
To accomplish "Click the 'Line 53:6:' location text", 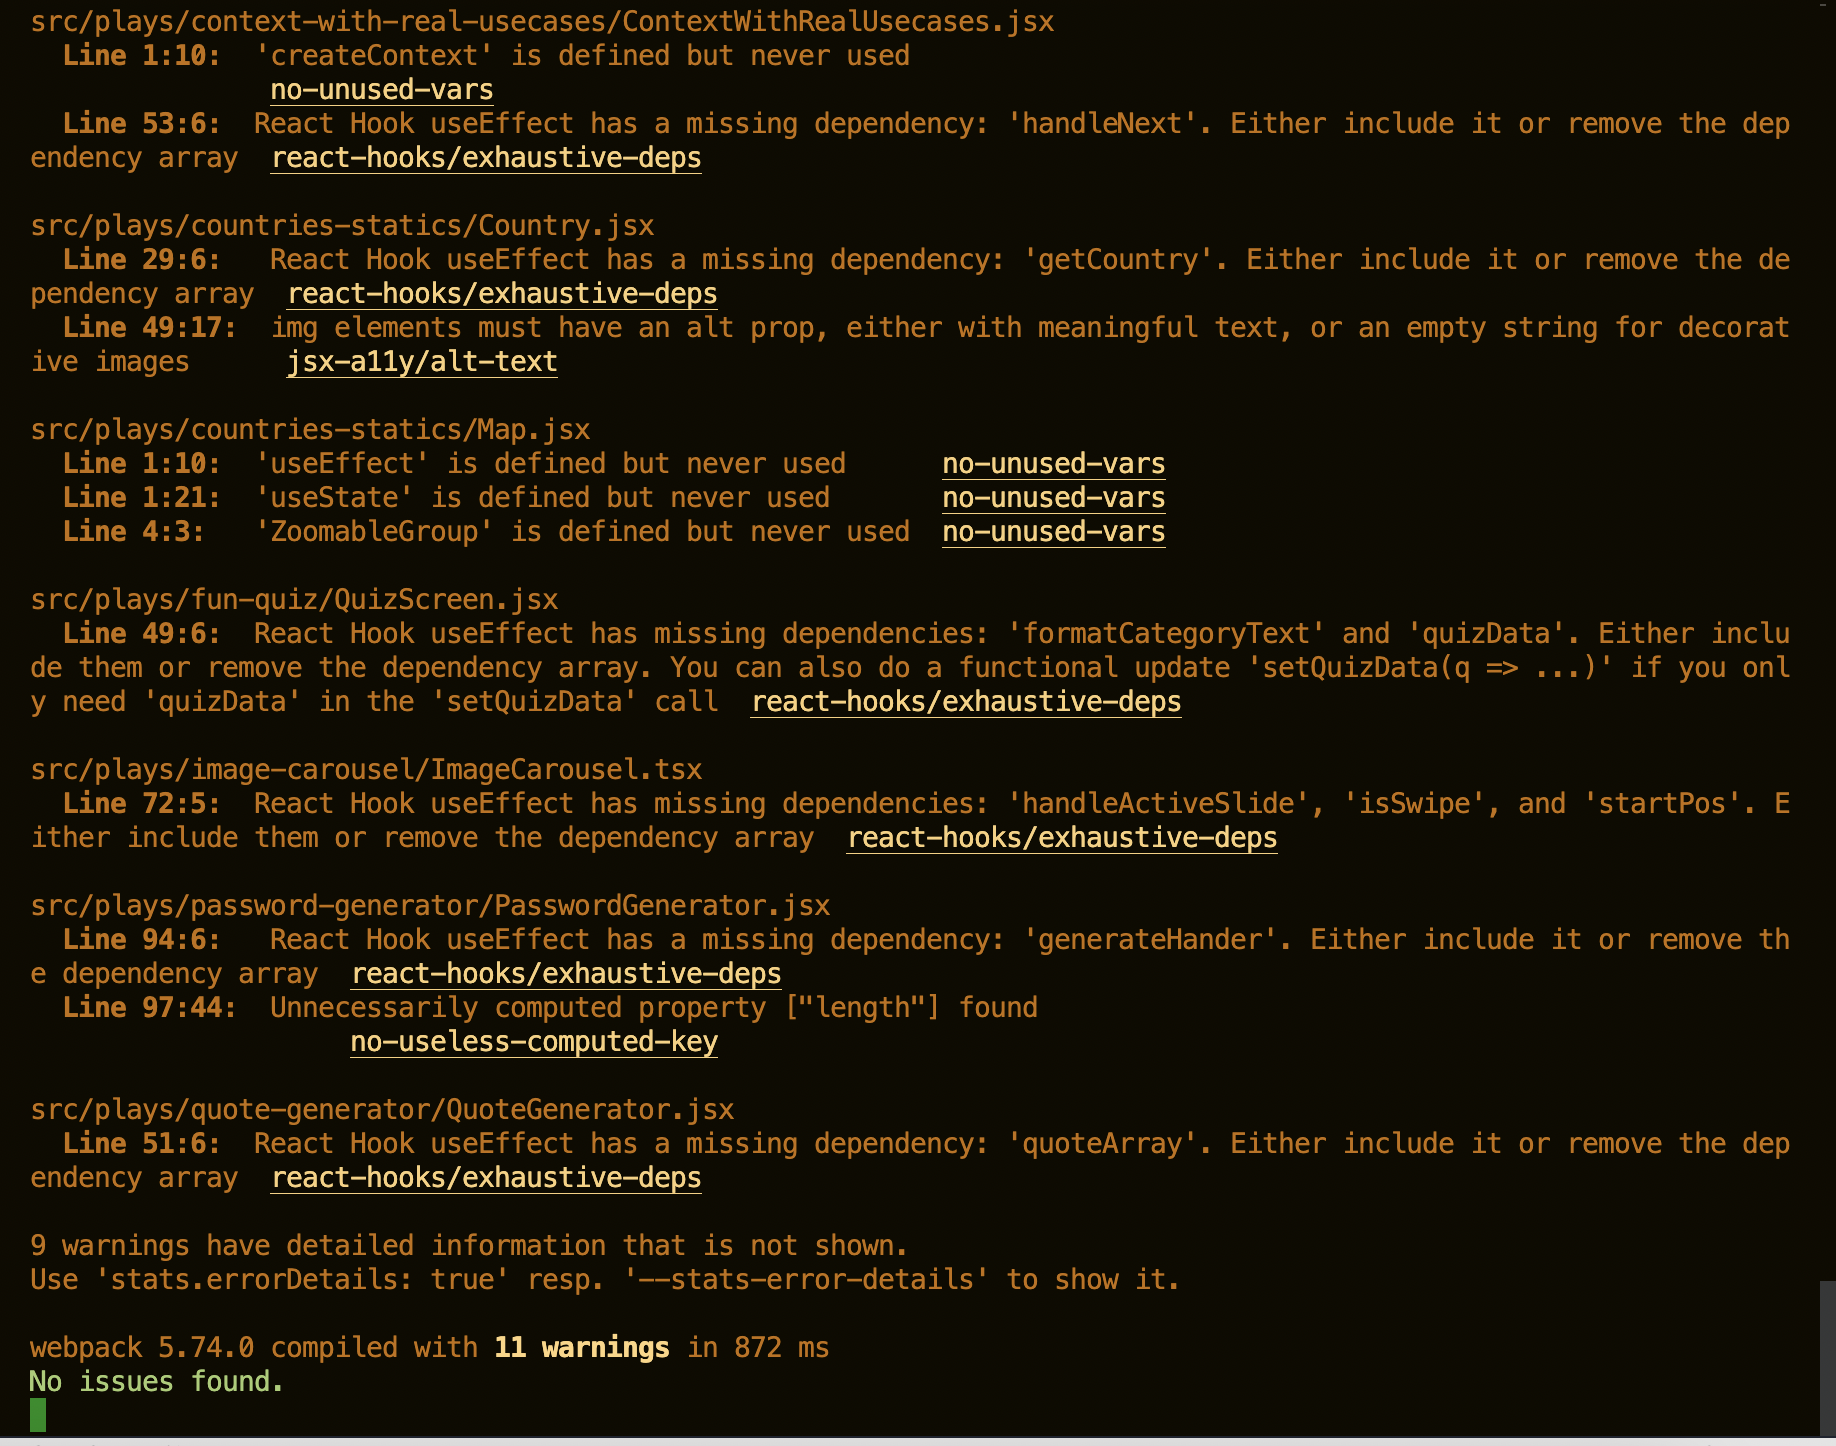I will pyautogui.click(x=141, y=124).
